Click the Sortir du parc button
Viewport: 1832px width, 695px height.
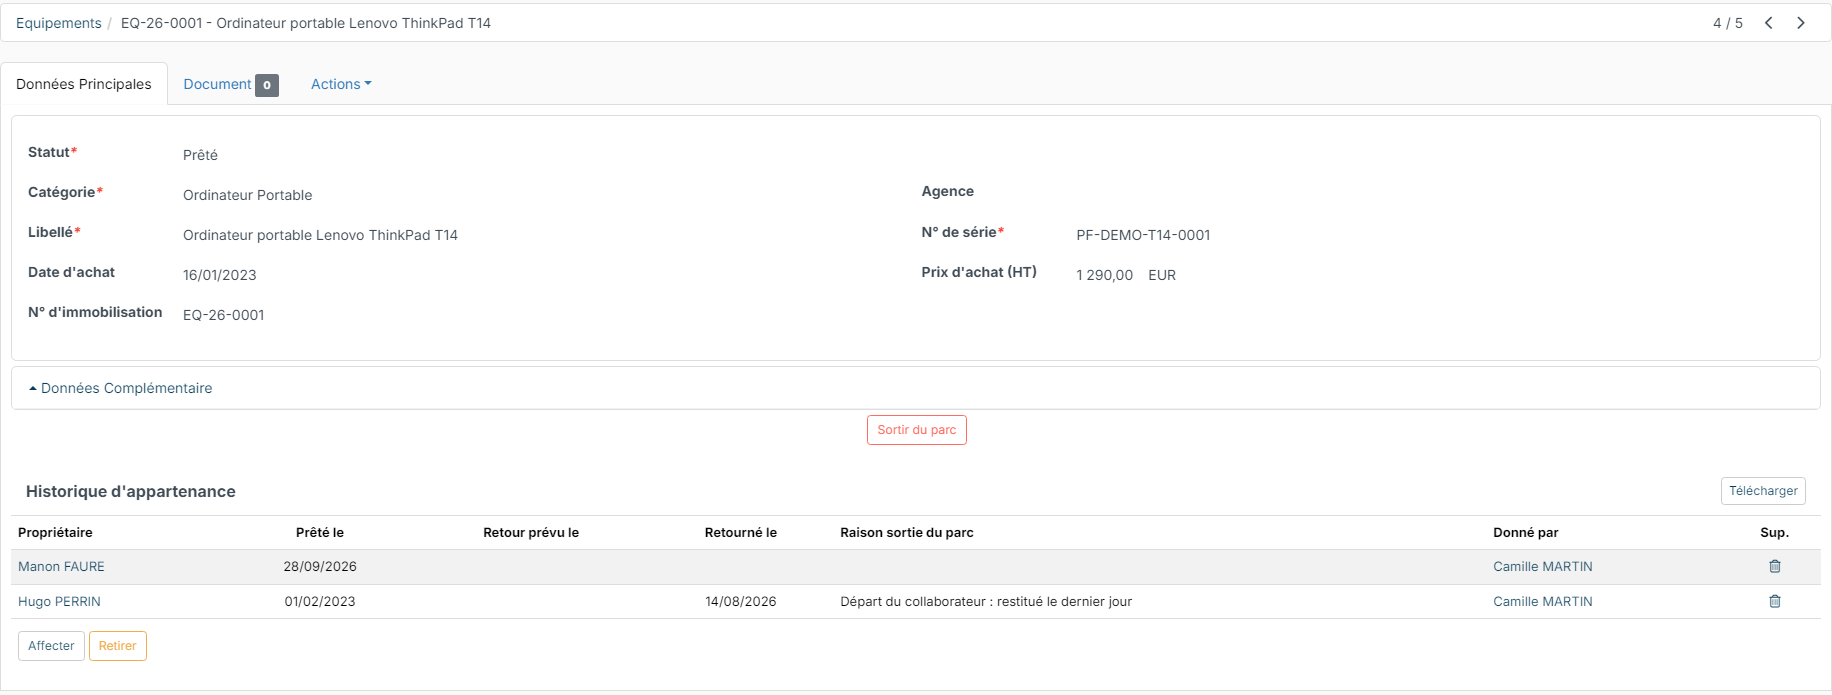pyautogui.click(x=916, y=430)
